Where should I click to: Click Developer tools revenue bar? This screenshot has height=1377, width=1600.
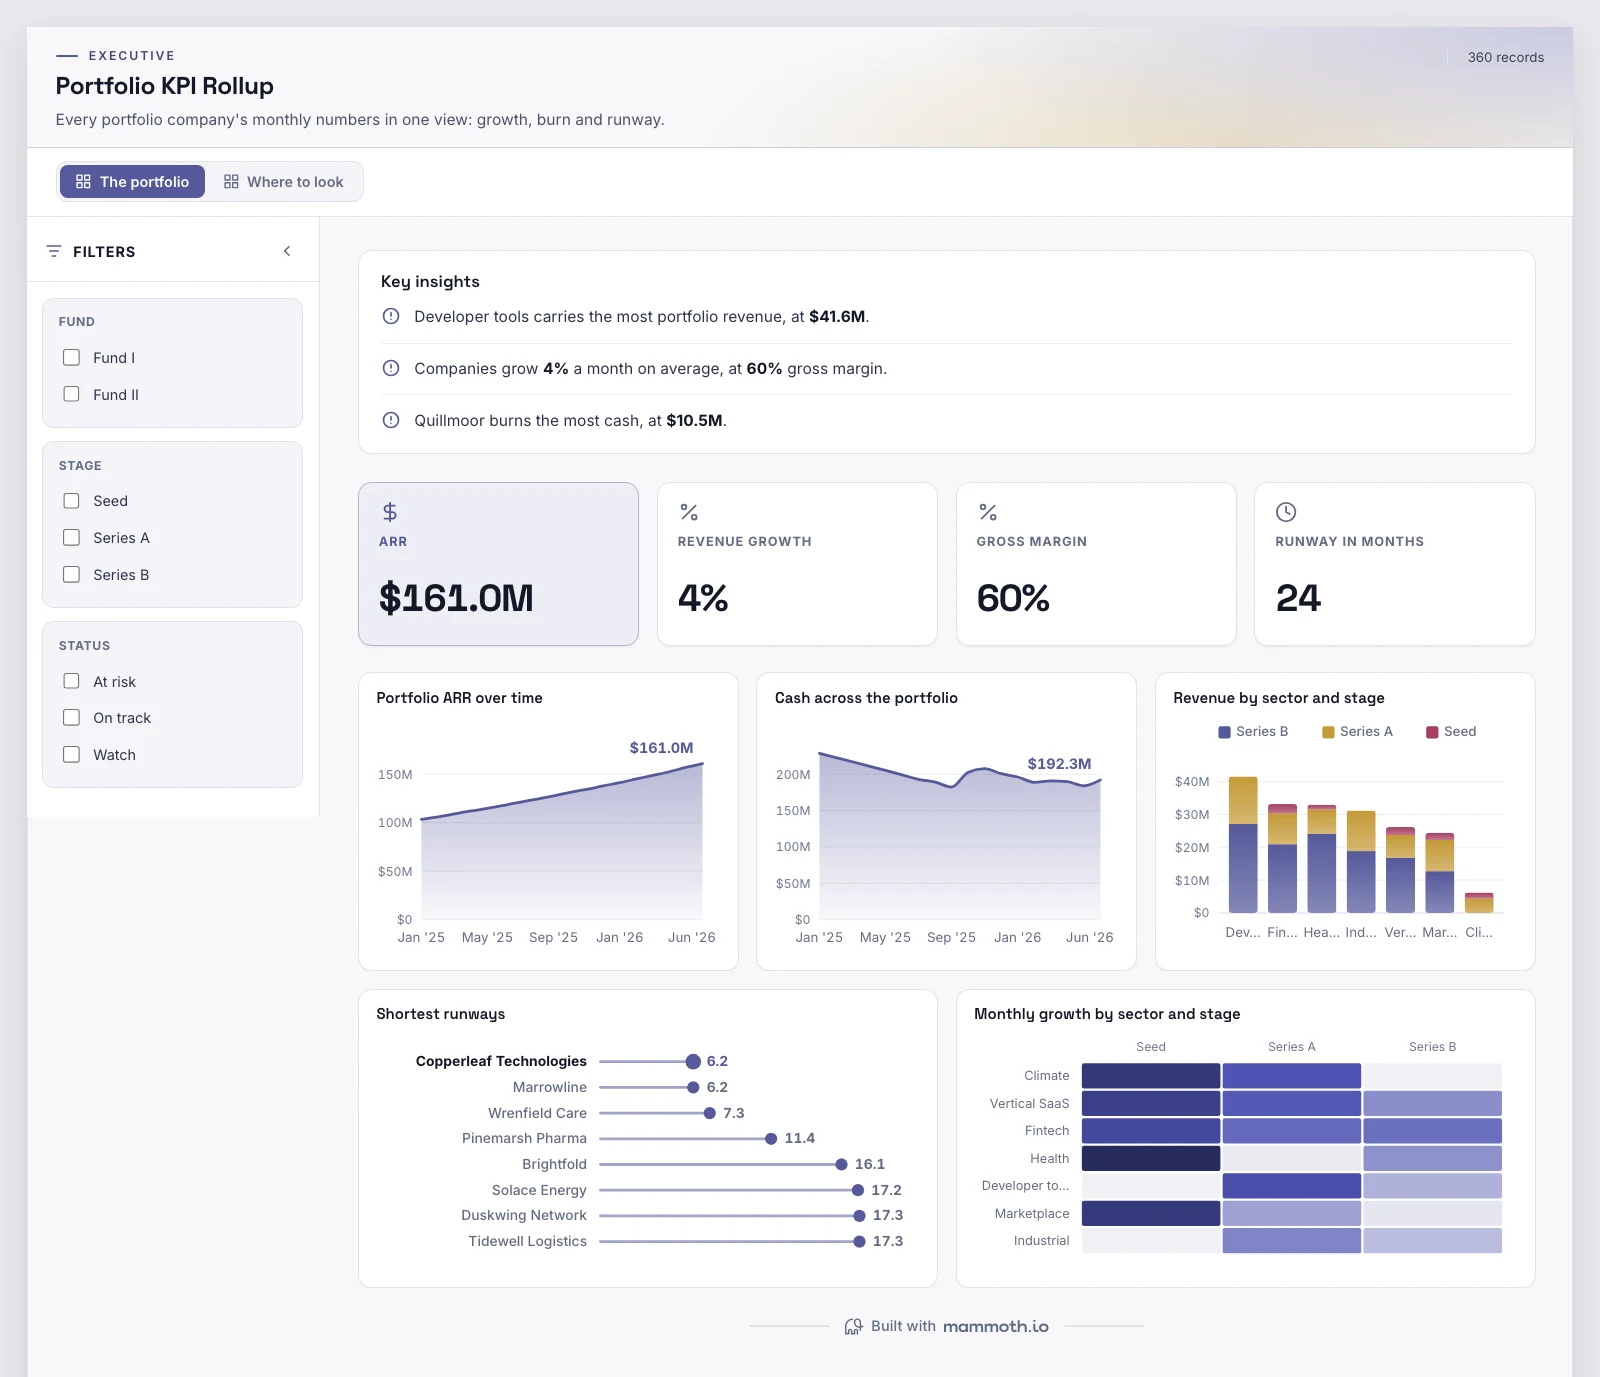[x=1243, y=845]
